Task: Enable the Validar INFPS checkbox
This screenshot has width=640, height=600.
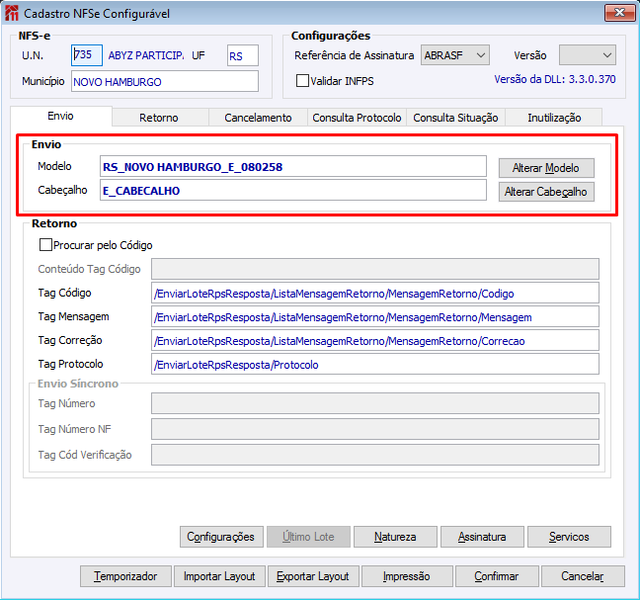Action: click(x=302, y=80)
